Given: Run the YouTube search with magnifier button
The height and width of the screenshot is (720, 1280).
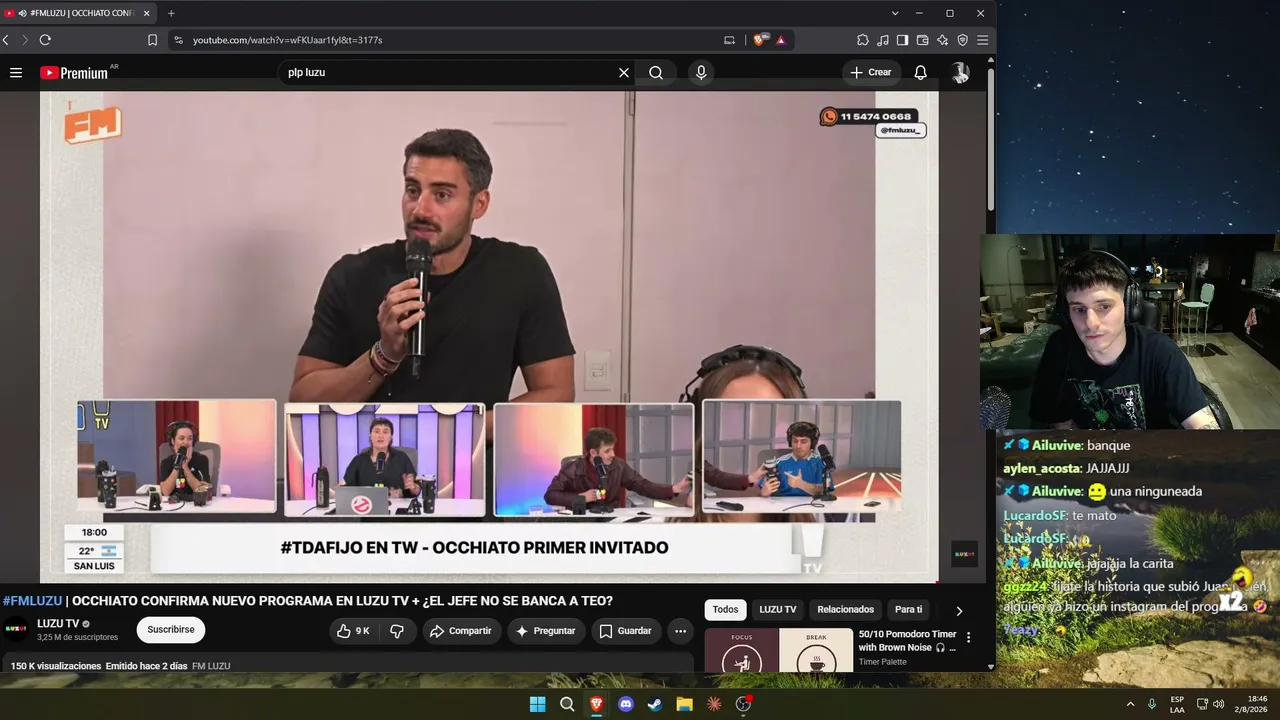Looking at the screenshot, I should 656,73.
